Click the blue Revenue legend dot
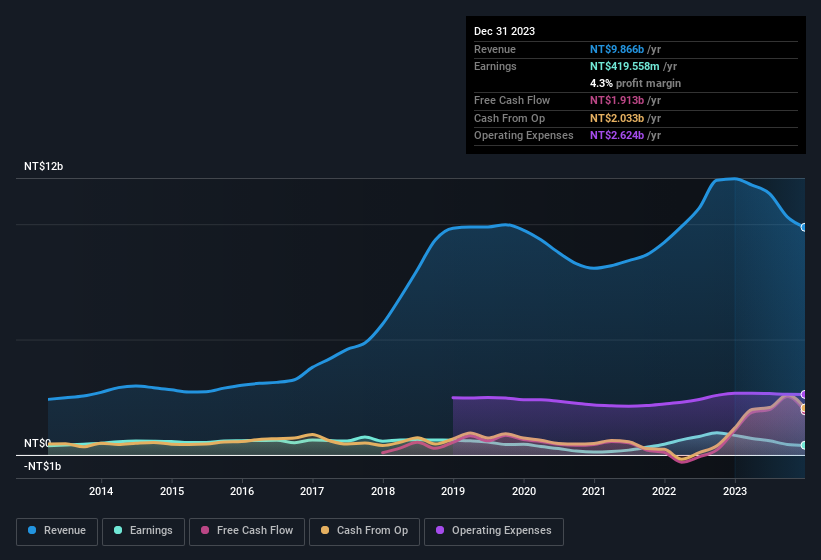 pyautogui.click(x=32, y=531)
